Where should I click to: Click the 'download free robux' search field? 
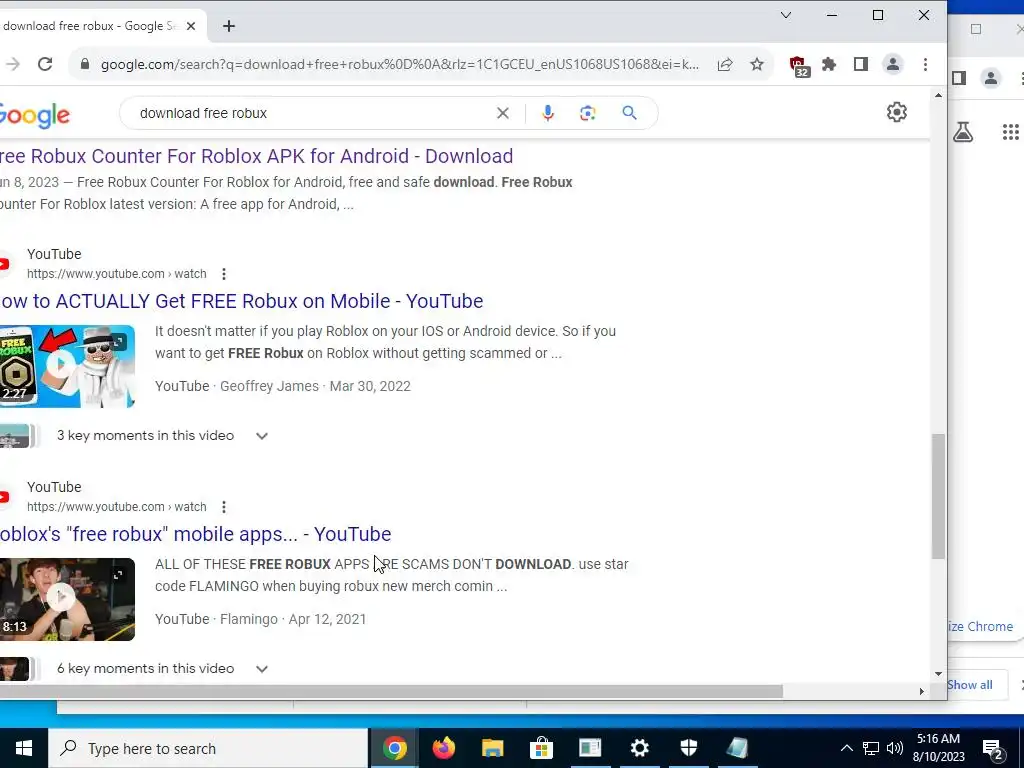point(313,113)
